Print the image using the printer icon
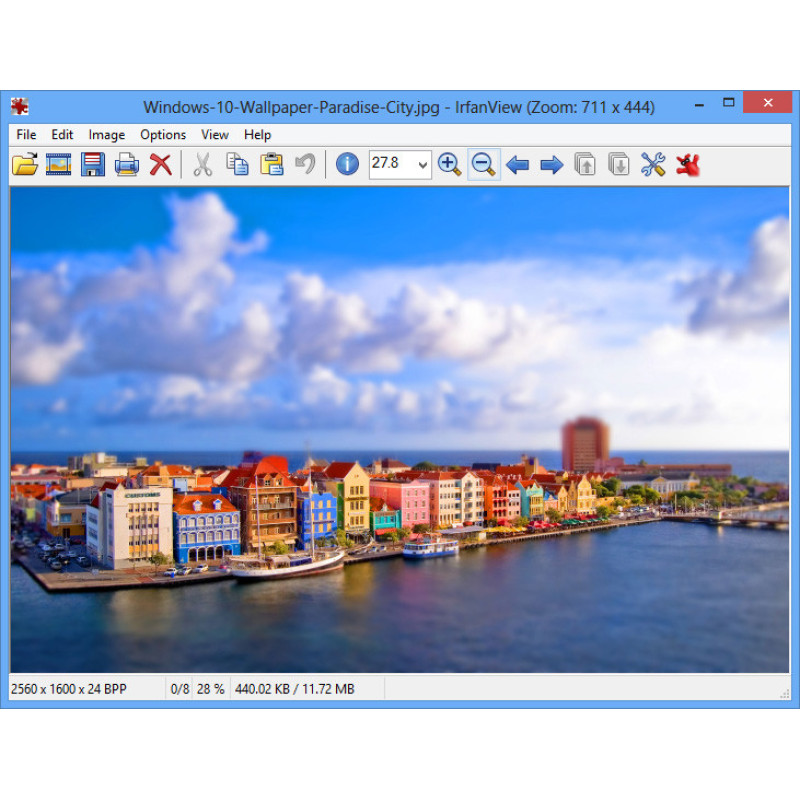 [x=127, y=165]
